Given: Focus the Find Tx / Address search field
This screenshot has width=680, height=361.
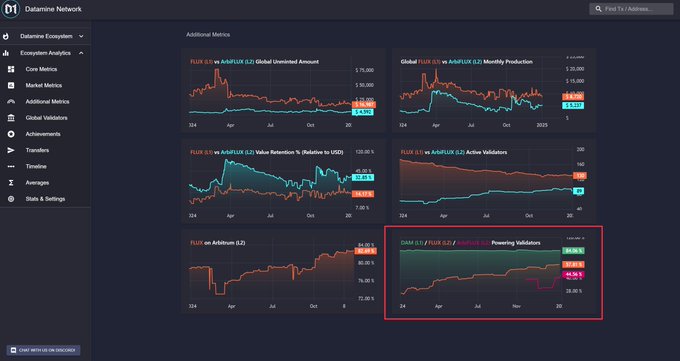Looking at the screenshot, I should (x=631, y=9).
